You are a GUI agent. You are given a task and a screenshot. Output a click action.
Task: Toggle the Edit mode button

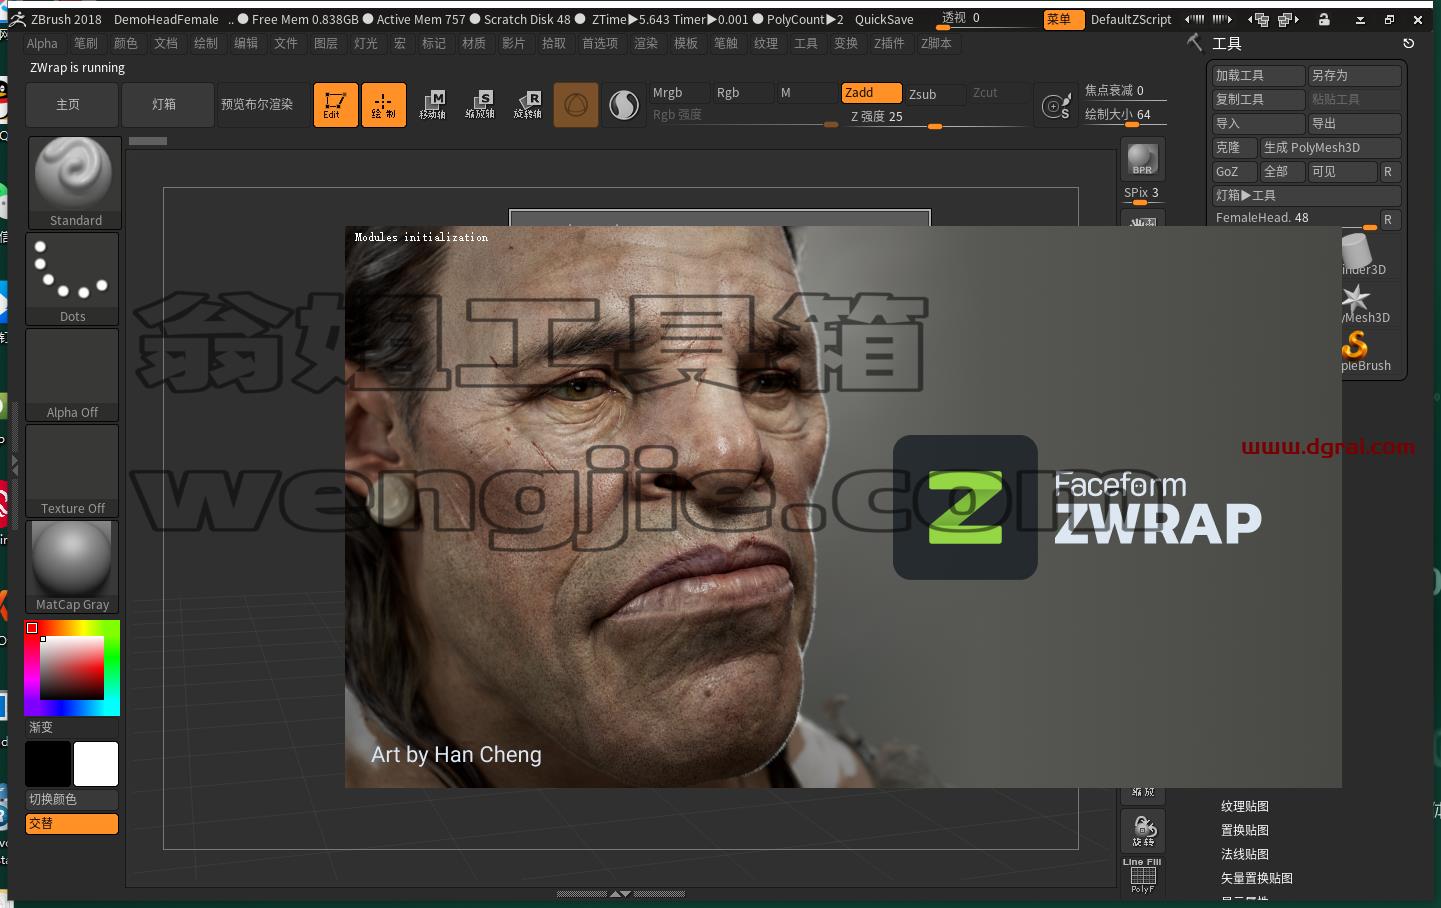pyautogui.click(x=336, y=105)
